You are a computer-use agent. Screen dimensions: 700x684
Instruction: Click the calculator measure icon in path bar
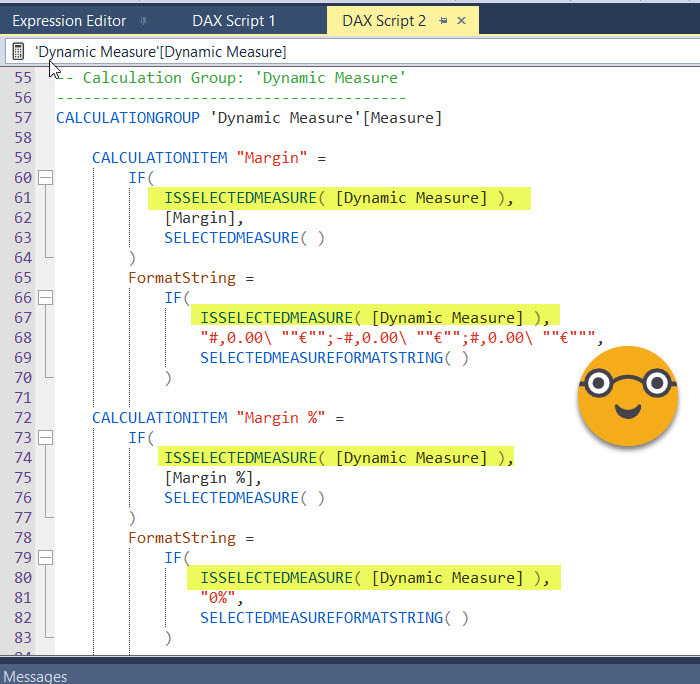tap(19, 51)
